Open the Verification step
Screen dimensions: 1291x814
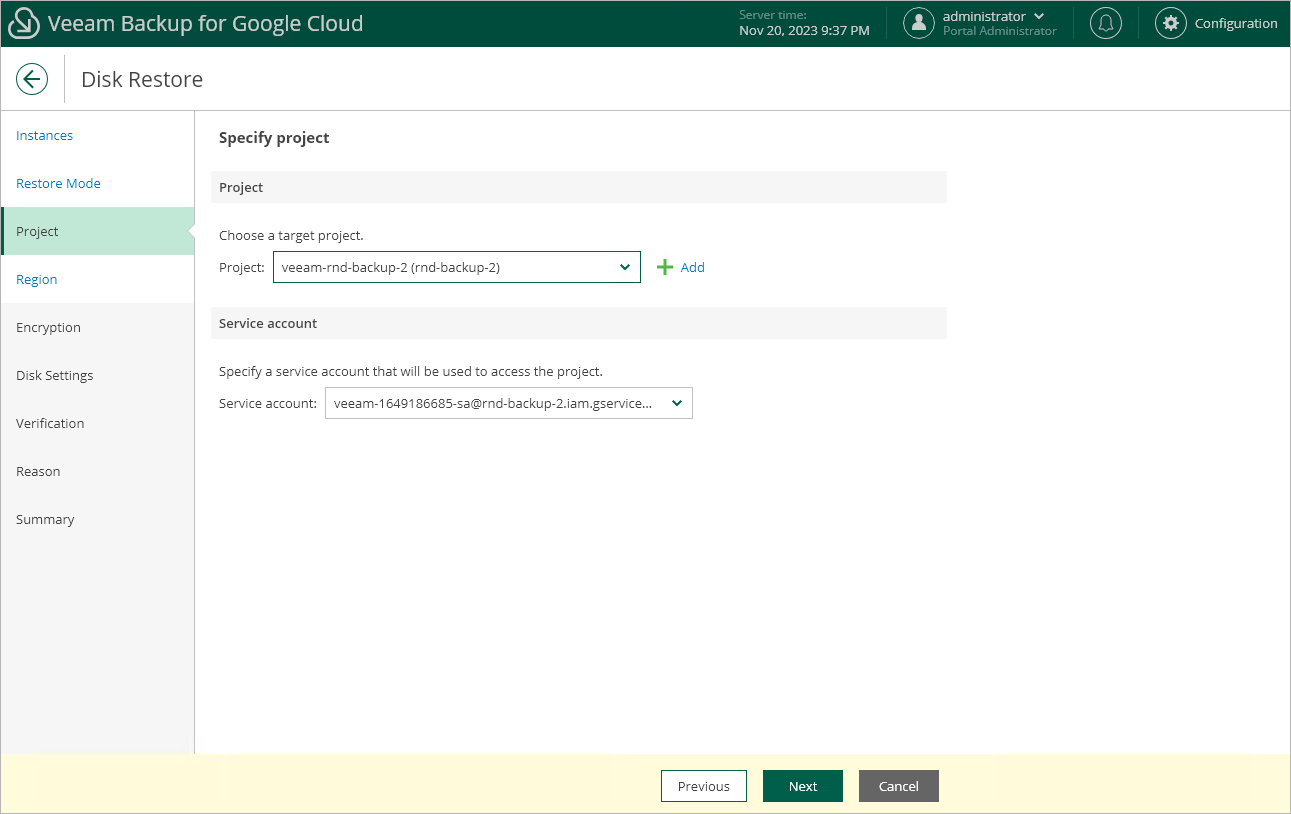click(x=97, y=423)
